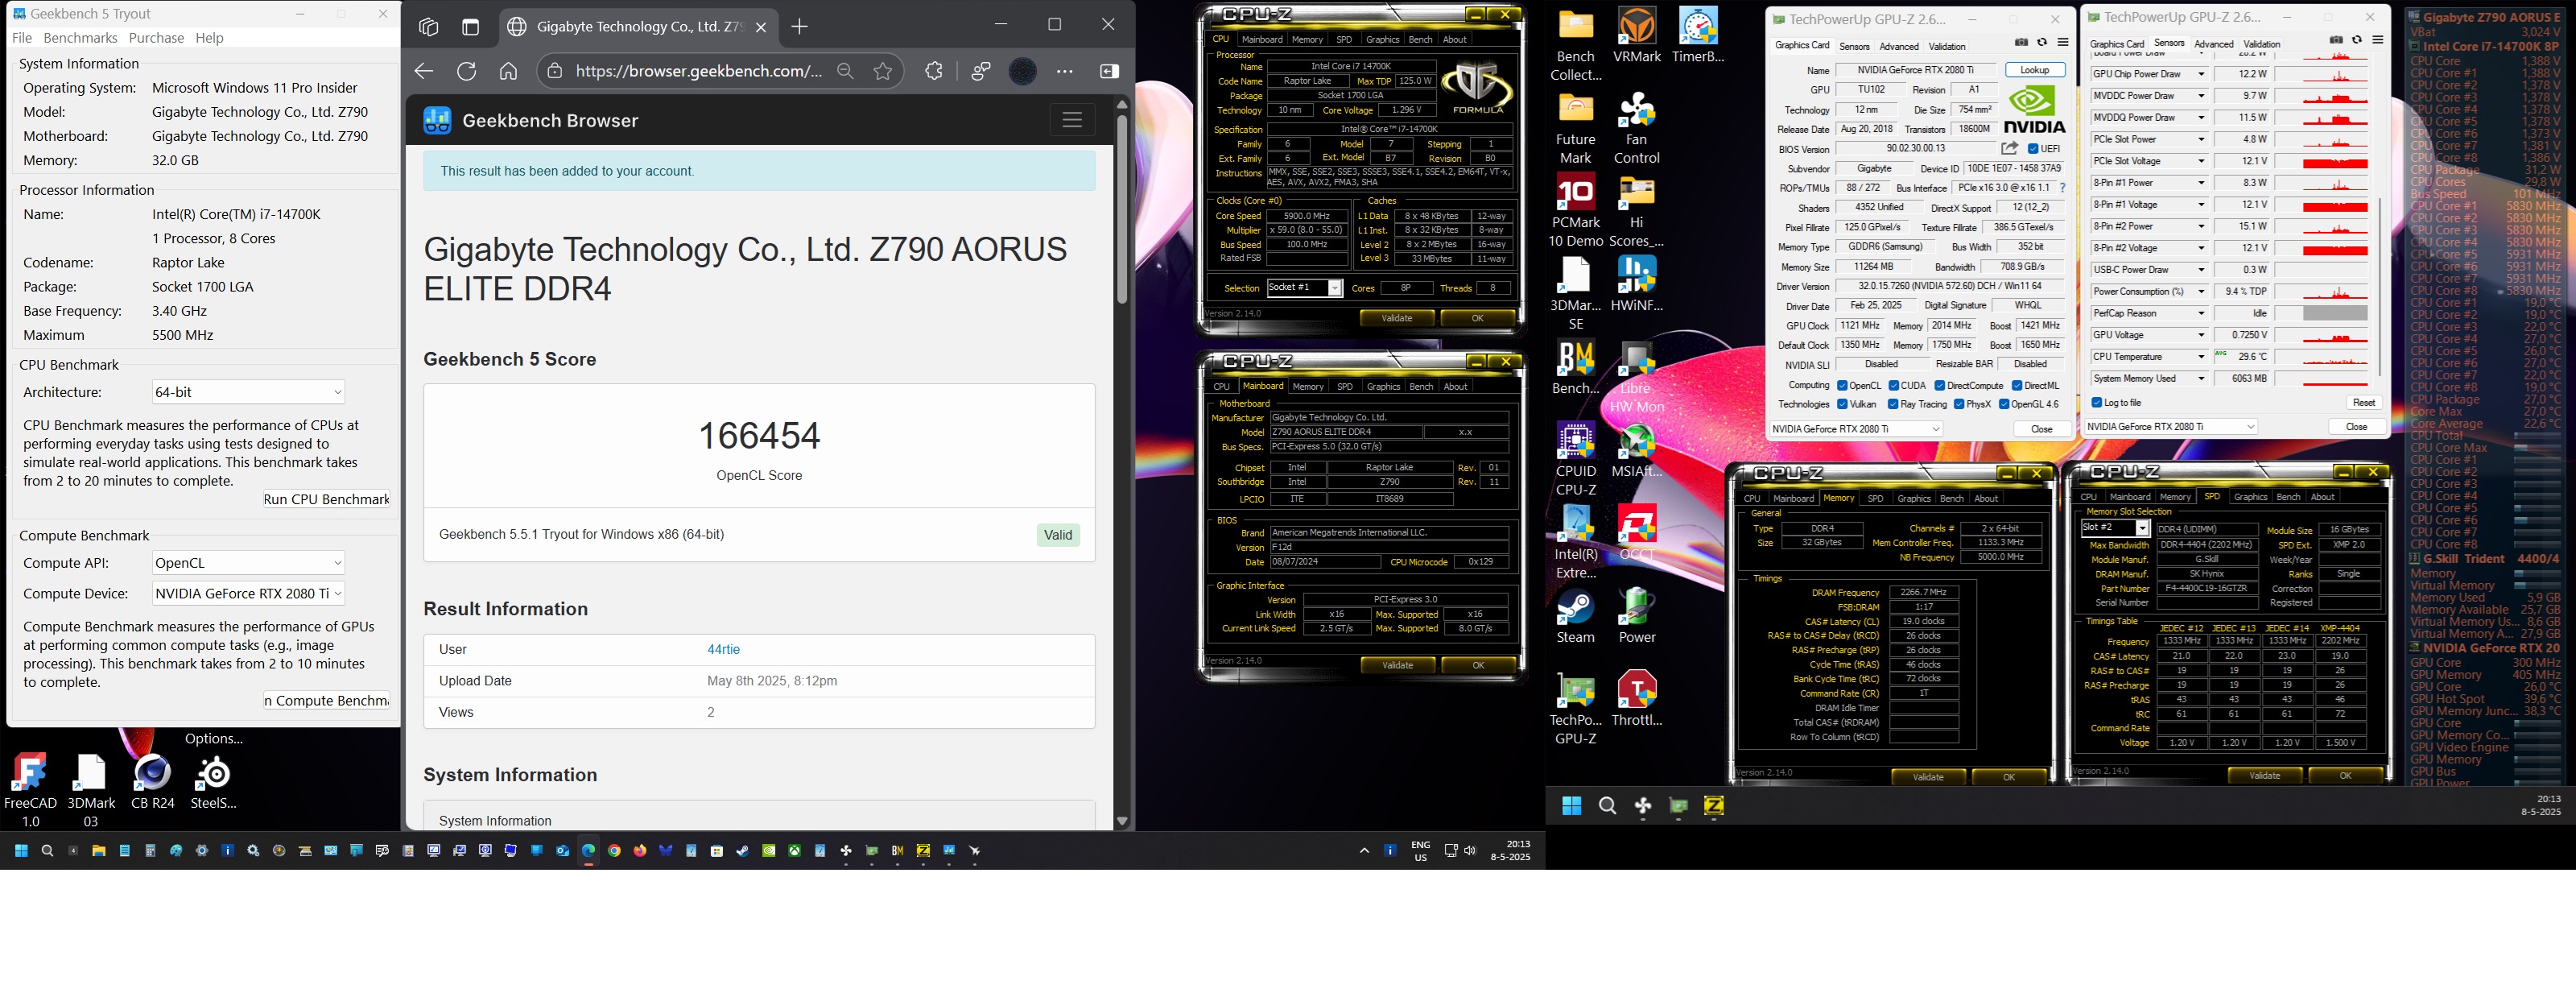Toggle the PhysX checkbox in GPU-Z
This screenshot has height=993, width=2576.
pos(1959,405)
